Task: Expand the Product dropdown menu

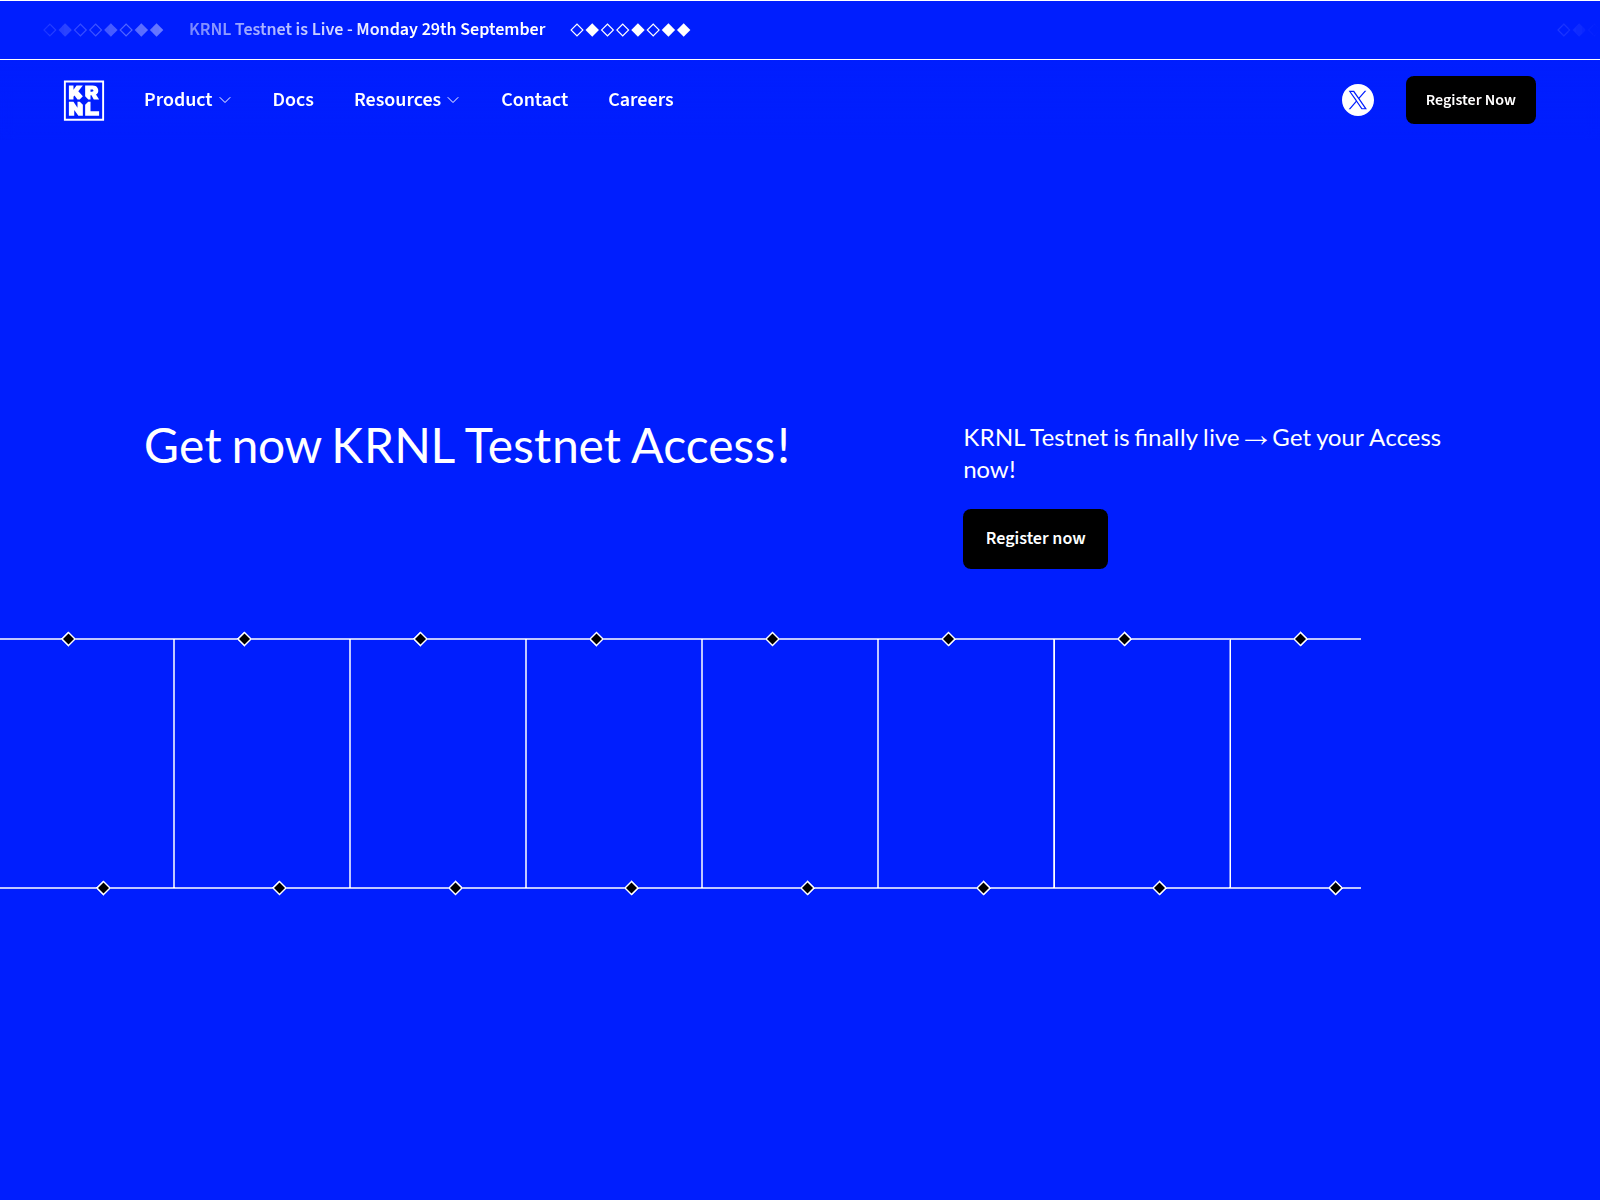Action: coord(180,100)
